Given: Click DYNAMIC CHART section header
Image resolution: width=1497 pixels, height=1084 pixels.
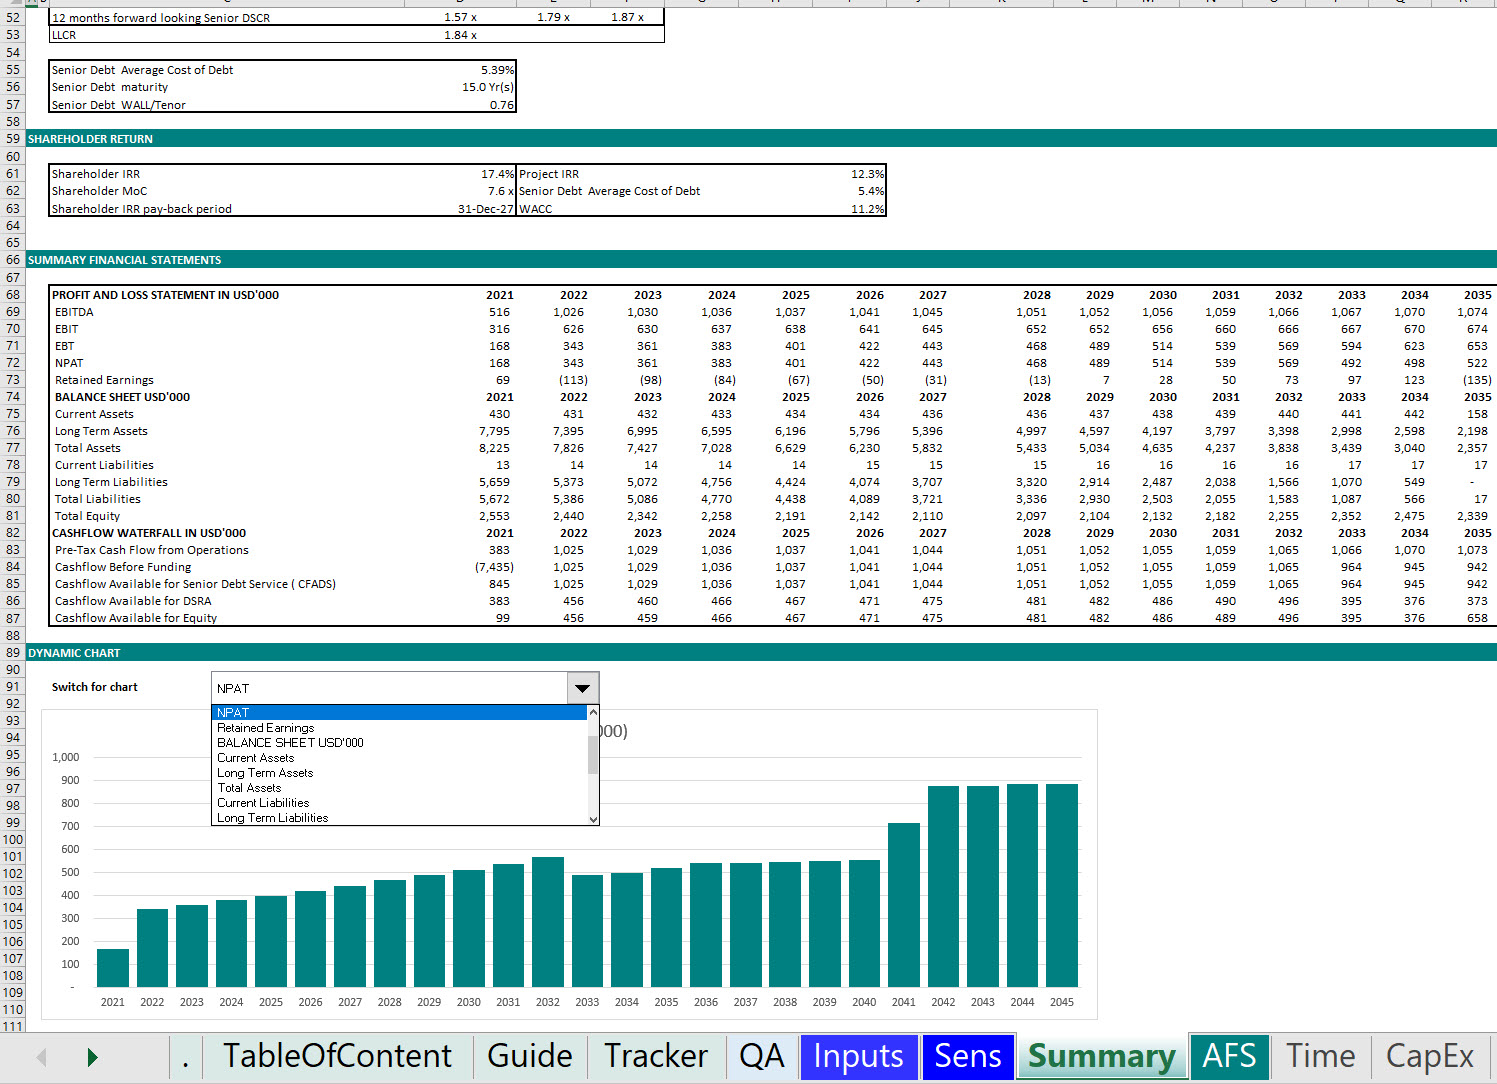Looking at the screenshot, I should coord(74,653).
